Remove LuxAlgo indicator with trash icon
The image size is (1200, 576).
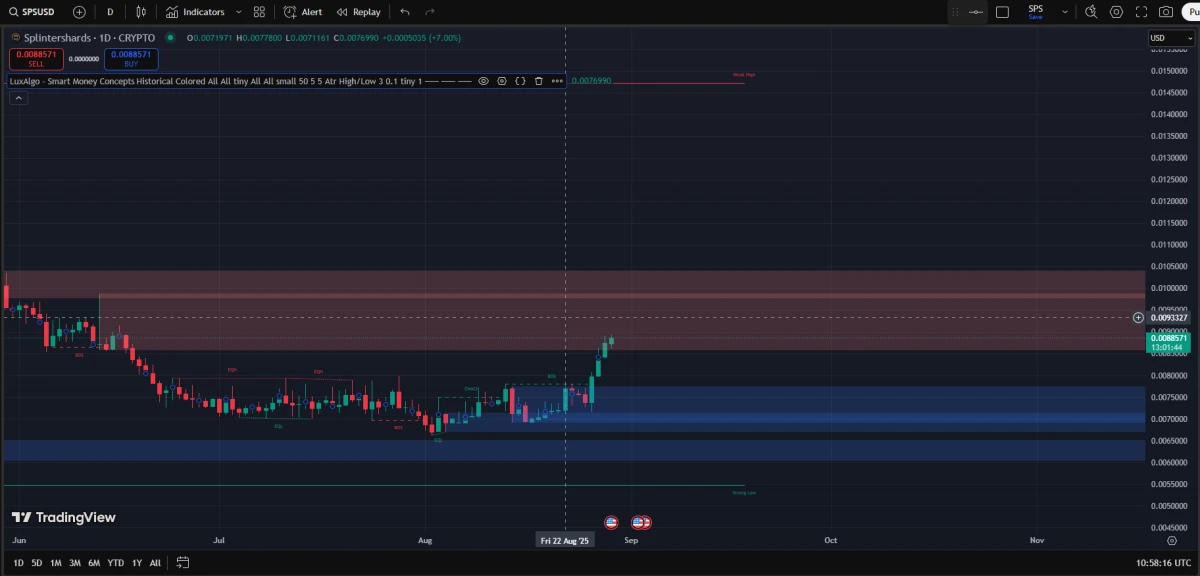[539, 81]
